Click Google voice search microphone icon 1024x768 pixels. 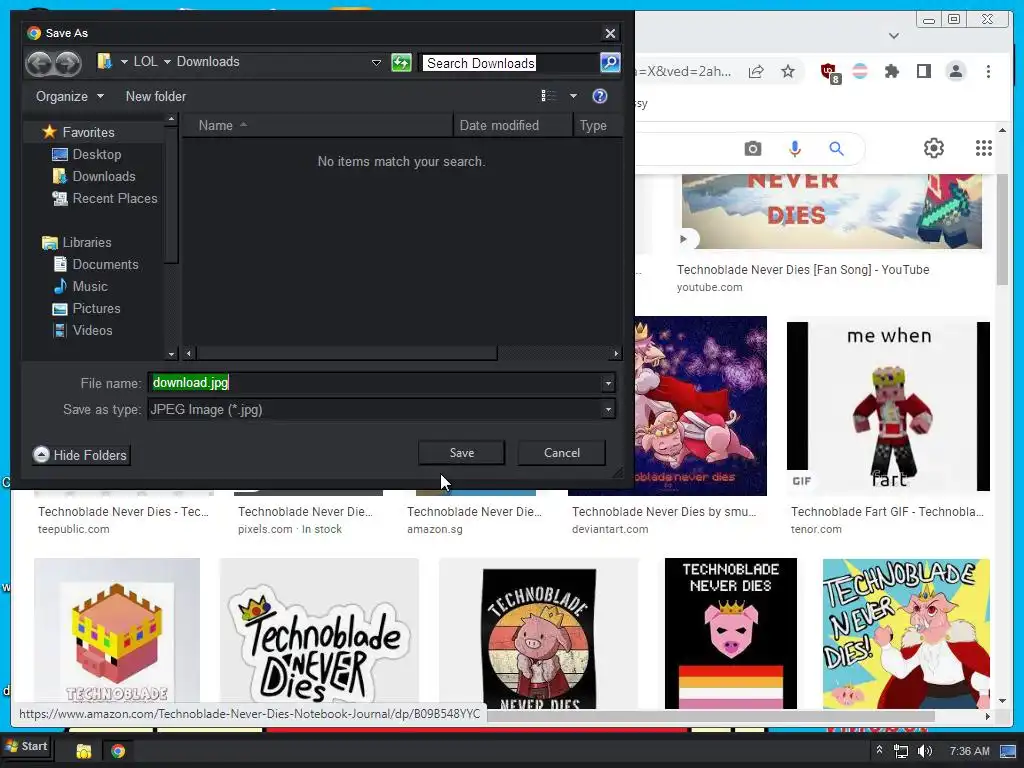(x=794, y=149)
